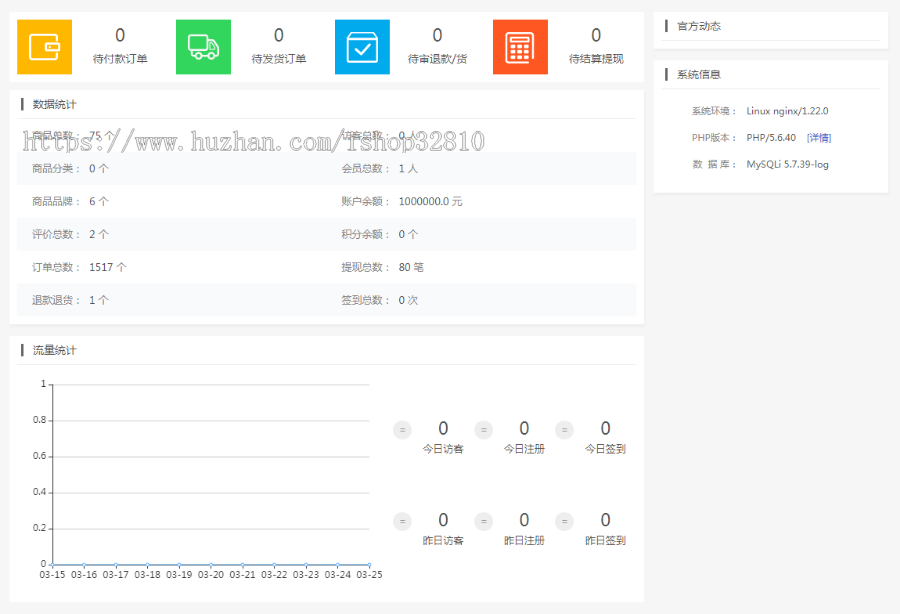This screenshot has width=900, height=614.
Task: Click the yellow wallet pending-payment orders icon
Action: coord(44,47)
